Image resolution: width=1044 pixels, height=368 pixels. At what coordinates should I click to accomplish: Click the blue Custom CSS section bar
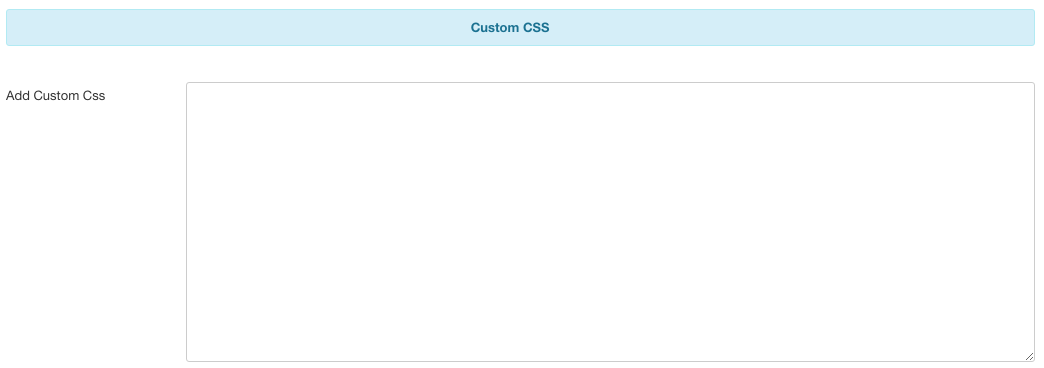point(521,27)
